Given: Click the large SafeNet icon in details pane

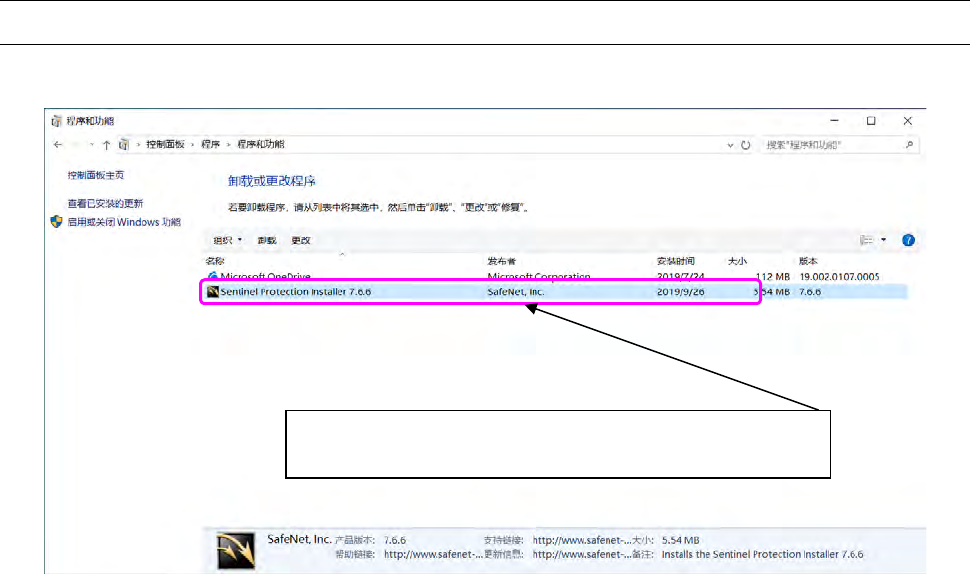Looking at the screenshot, I should (x=236, y=550).
